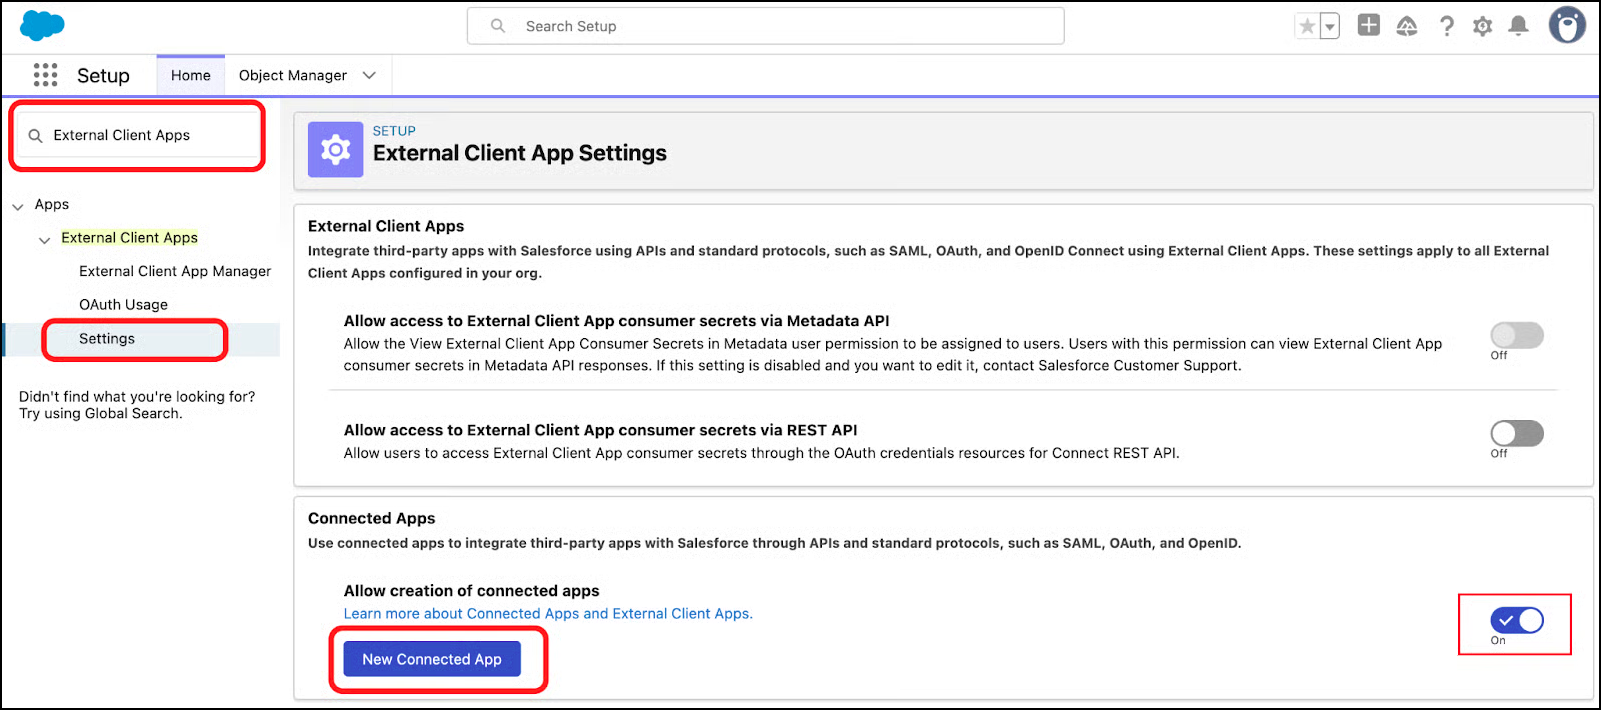
Task: Open the Trailhead guidance icon
Action: coord(1406,27)
